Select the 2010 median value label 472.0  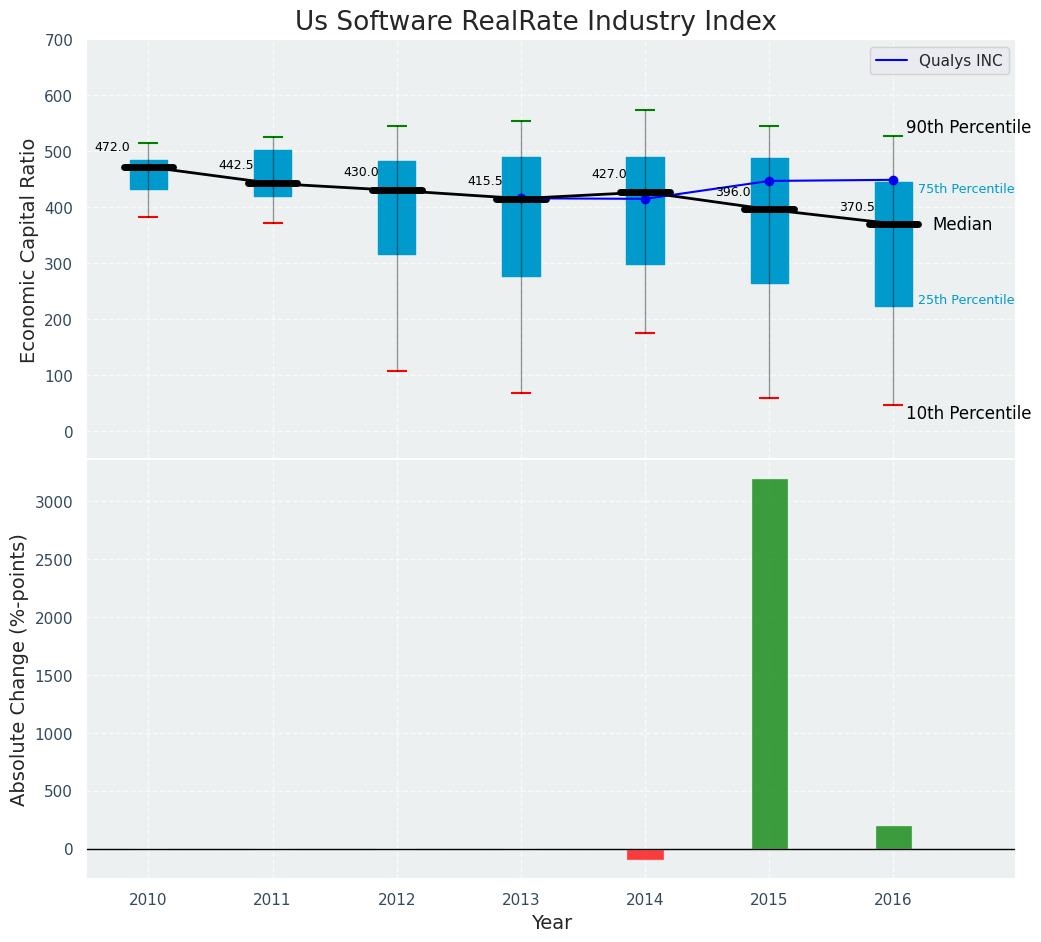(x=112, y=147)
